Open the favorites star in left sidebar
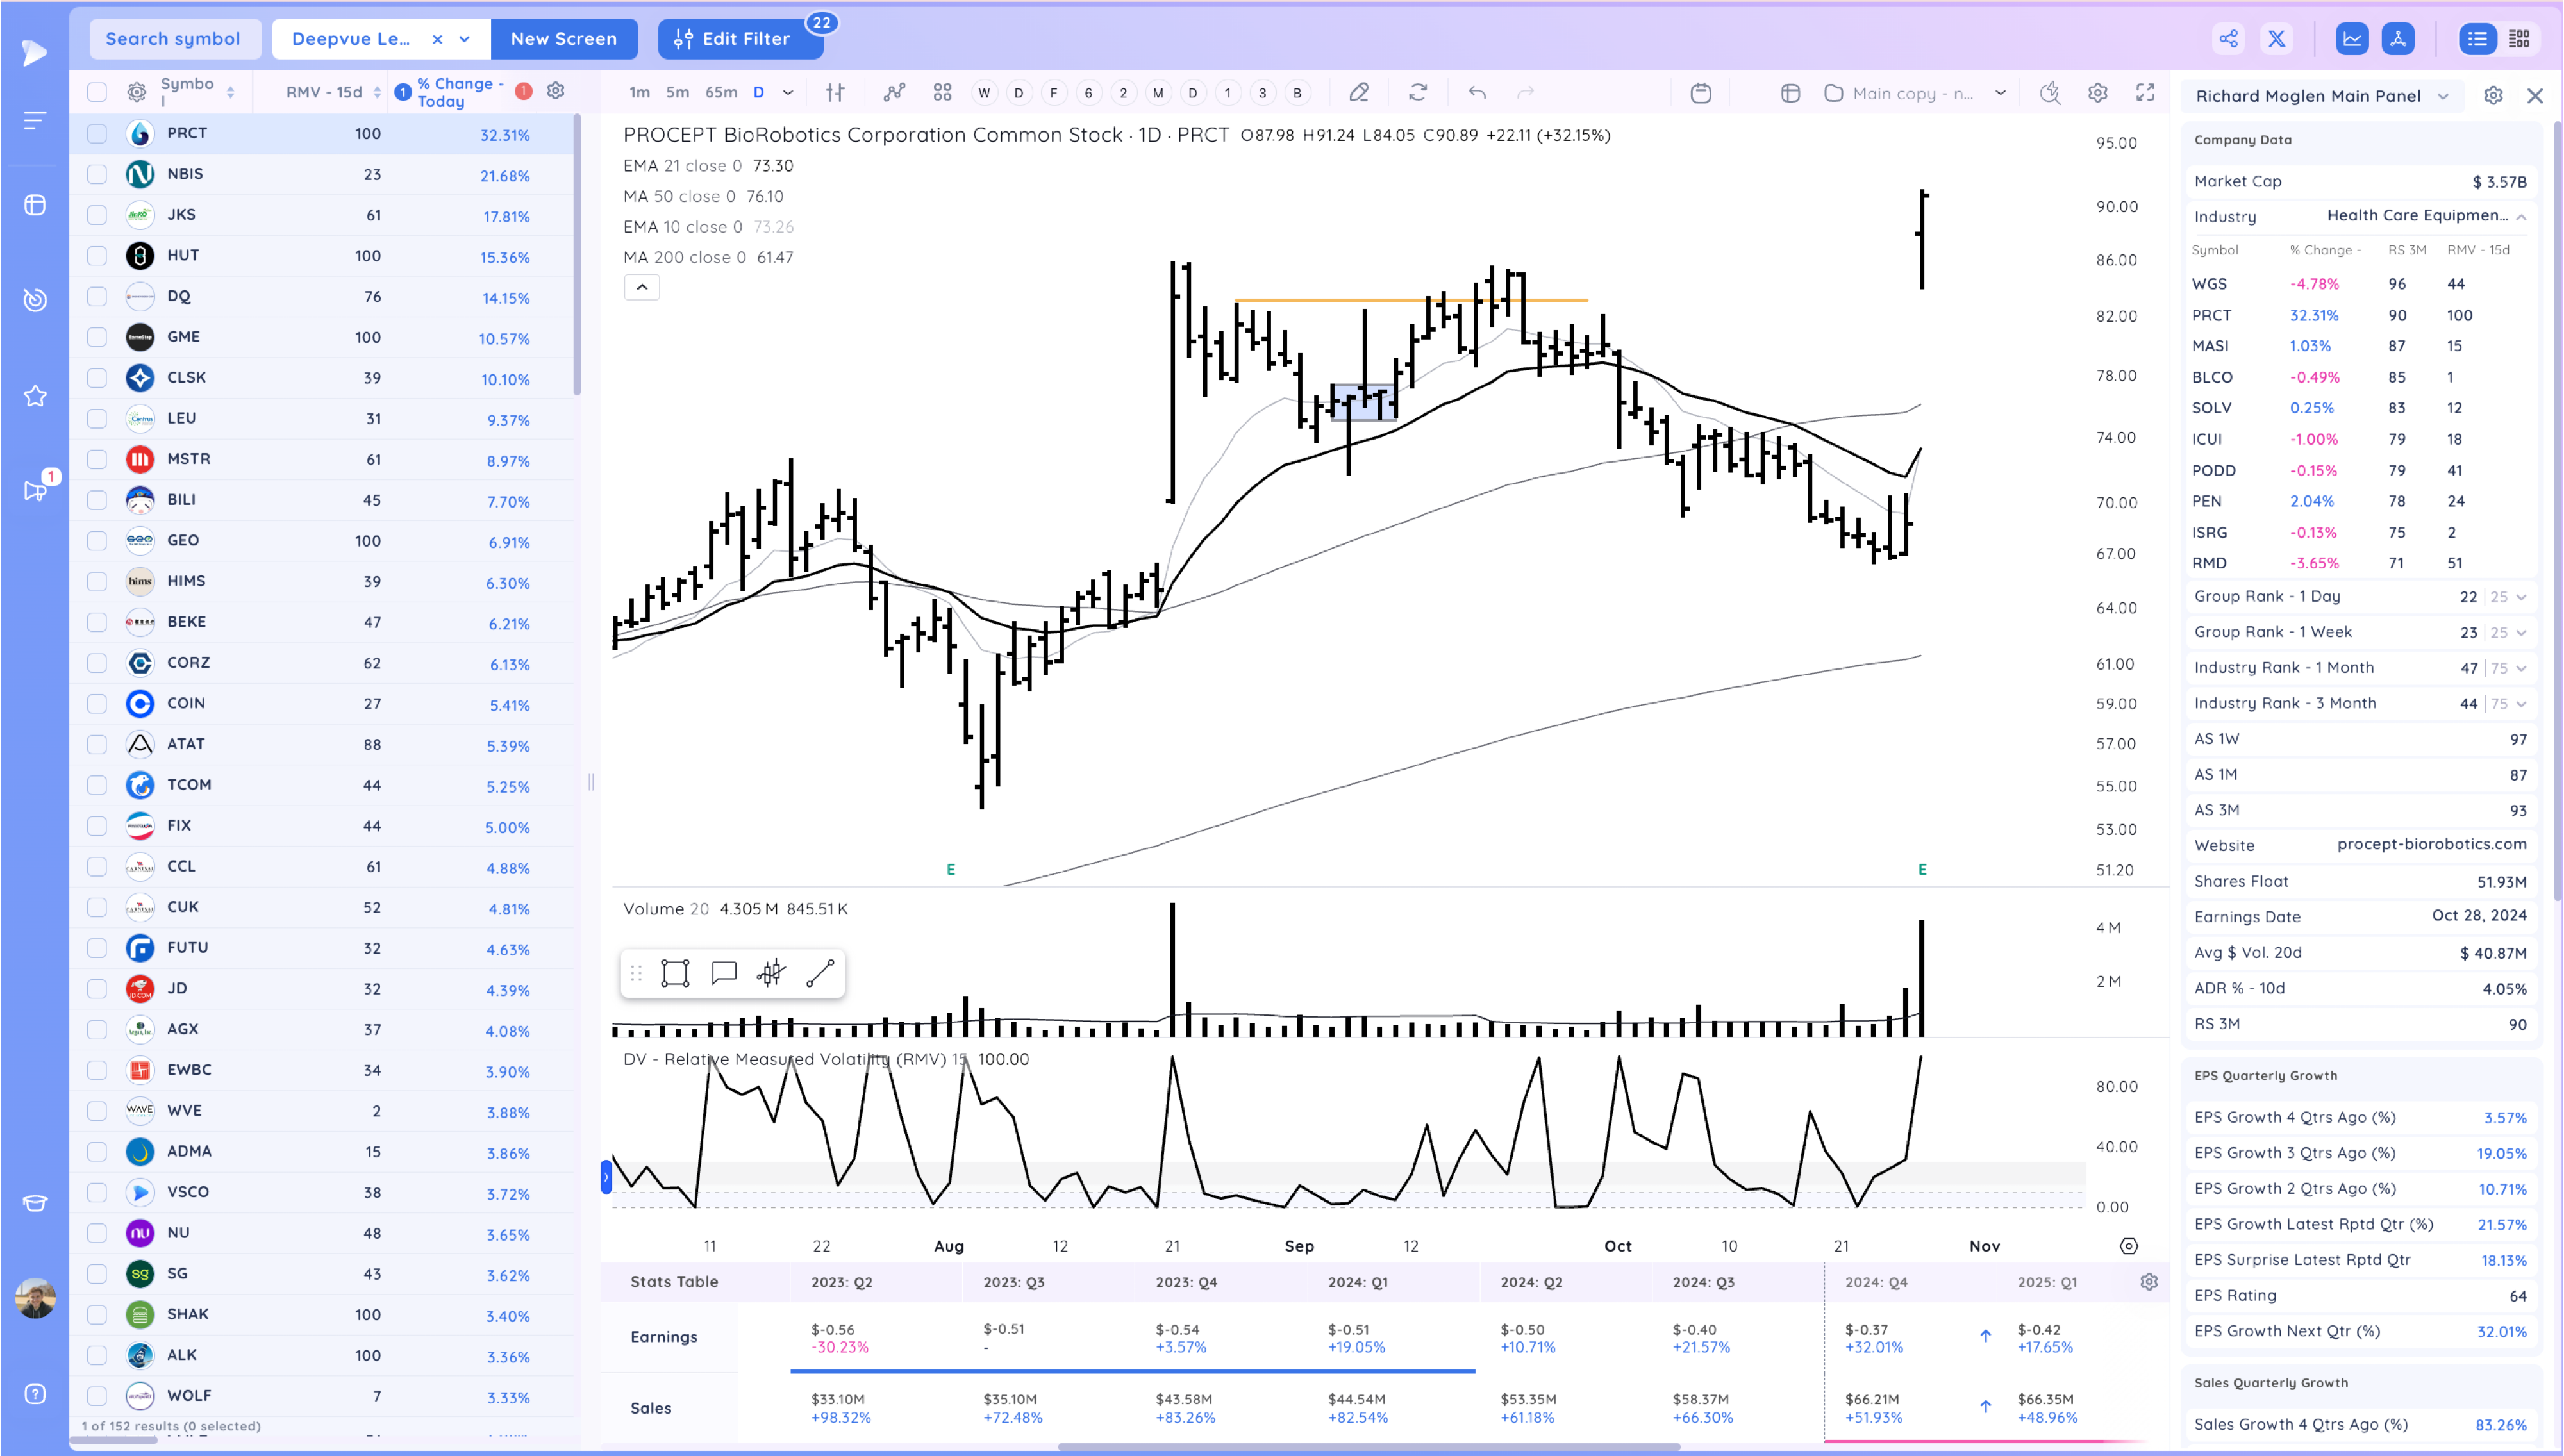Screen dimensions: 2564x1456 (35, 396)
